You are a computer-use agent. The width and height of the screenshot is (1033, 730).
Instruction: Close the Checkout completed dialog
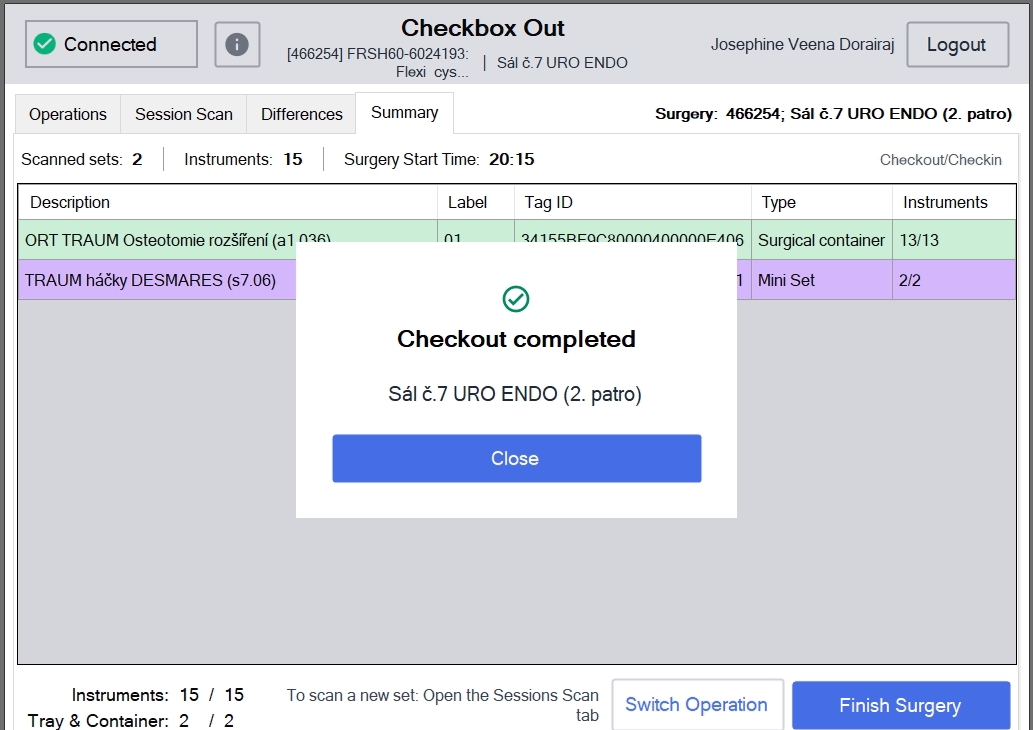click(x=516, y=459)
